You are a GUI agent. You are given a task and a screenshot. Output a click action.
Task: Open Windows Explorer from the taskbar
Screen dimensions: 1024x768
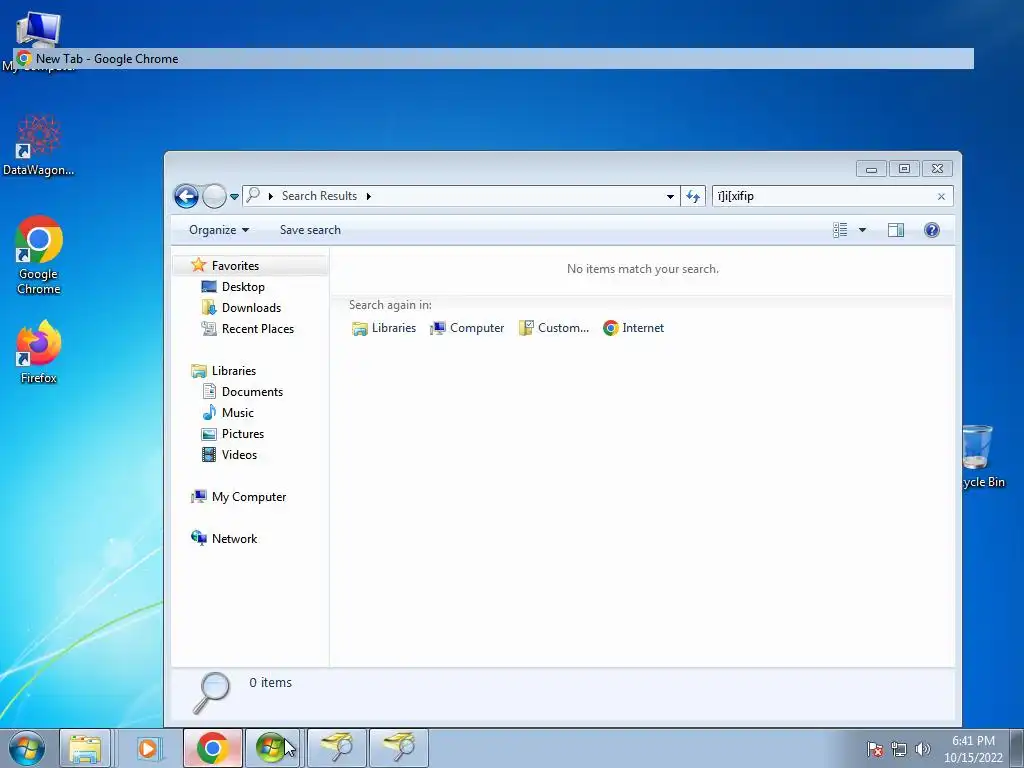click(x=85, y=748)
